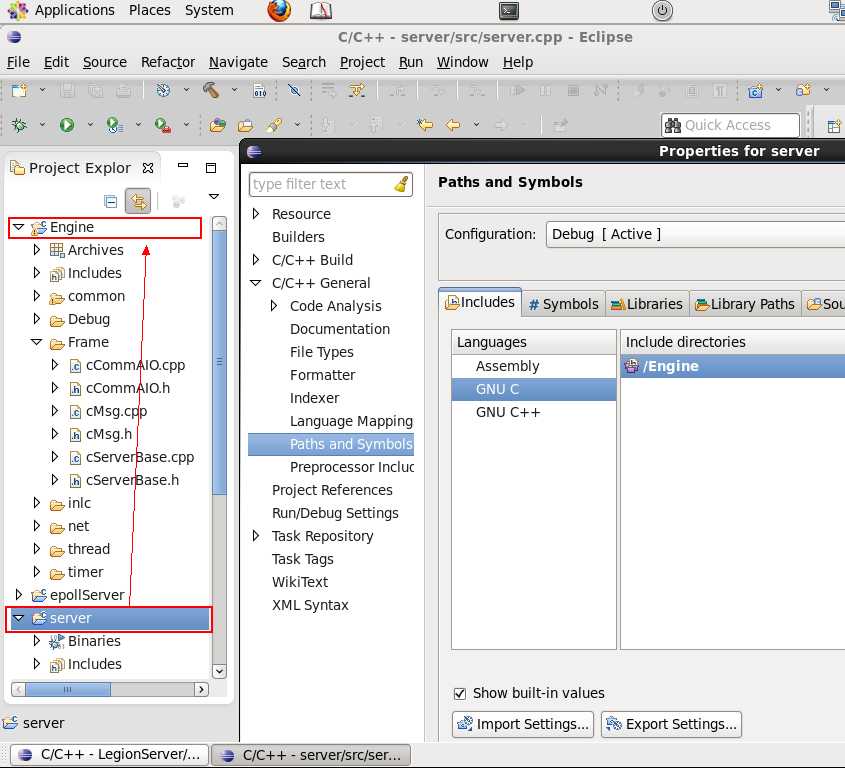Launch Firefox from the top panel
Viewport: 845px width, 768px height.
point(279,10)
